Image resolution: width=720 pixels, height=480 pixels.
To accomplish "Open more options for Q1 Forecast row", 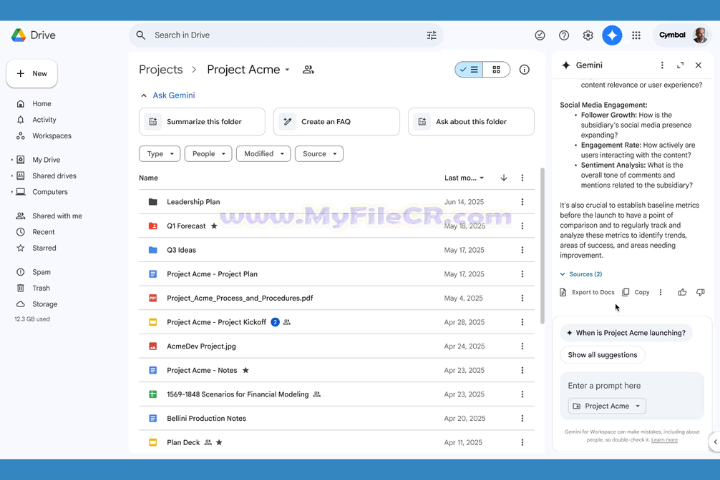I will [522, 226].
